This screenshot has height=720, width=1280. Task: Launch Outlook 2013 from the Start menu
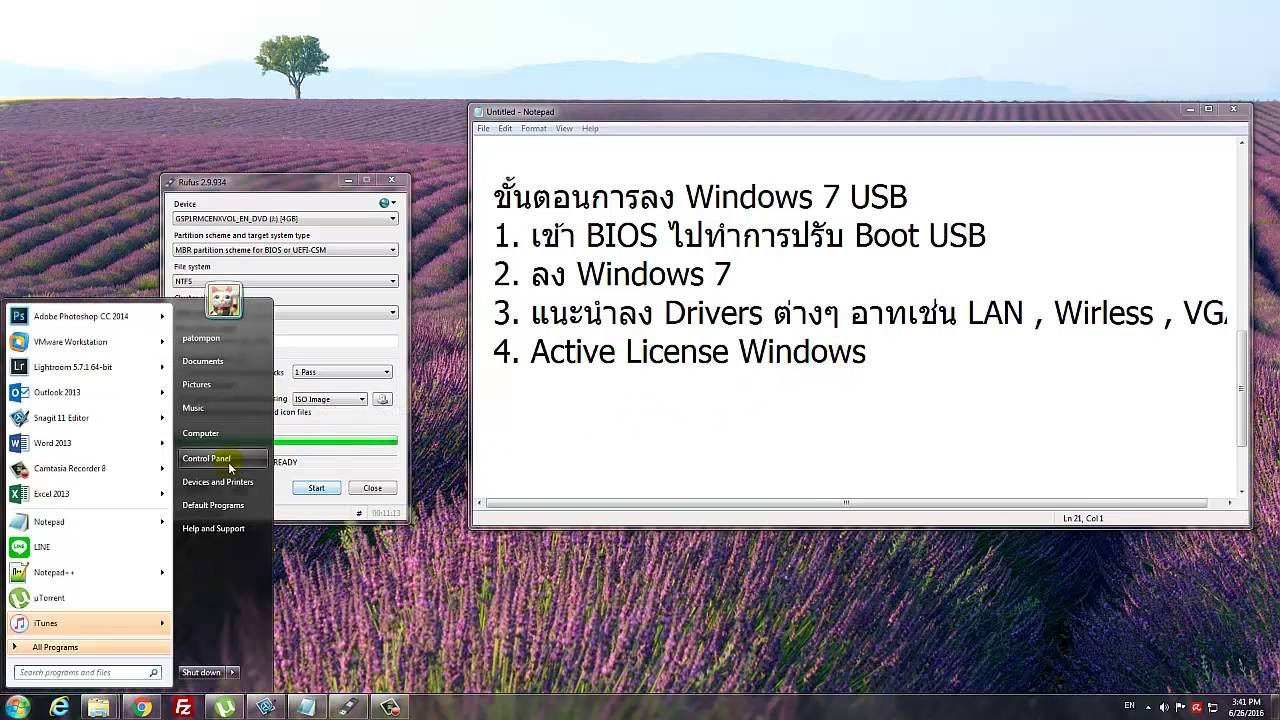click(88, 392)
